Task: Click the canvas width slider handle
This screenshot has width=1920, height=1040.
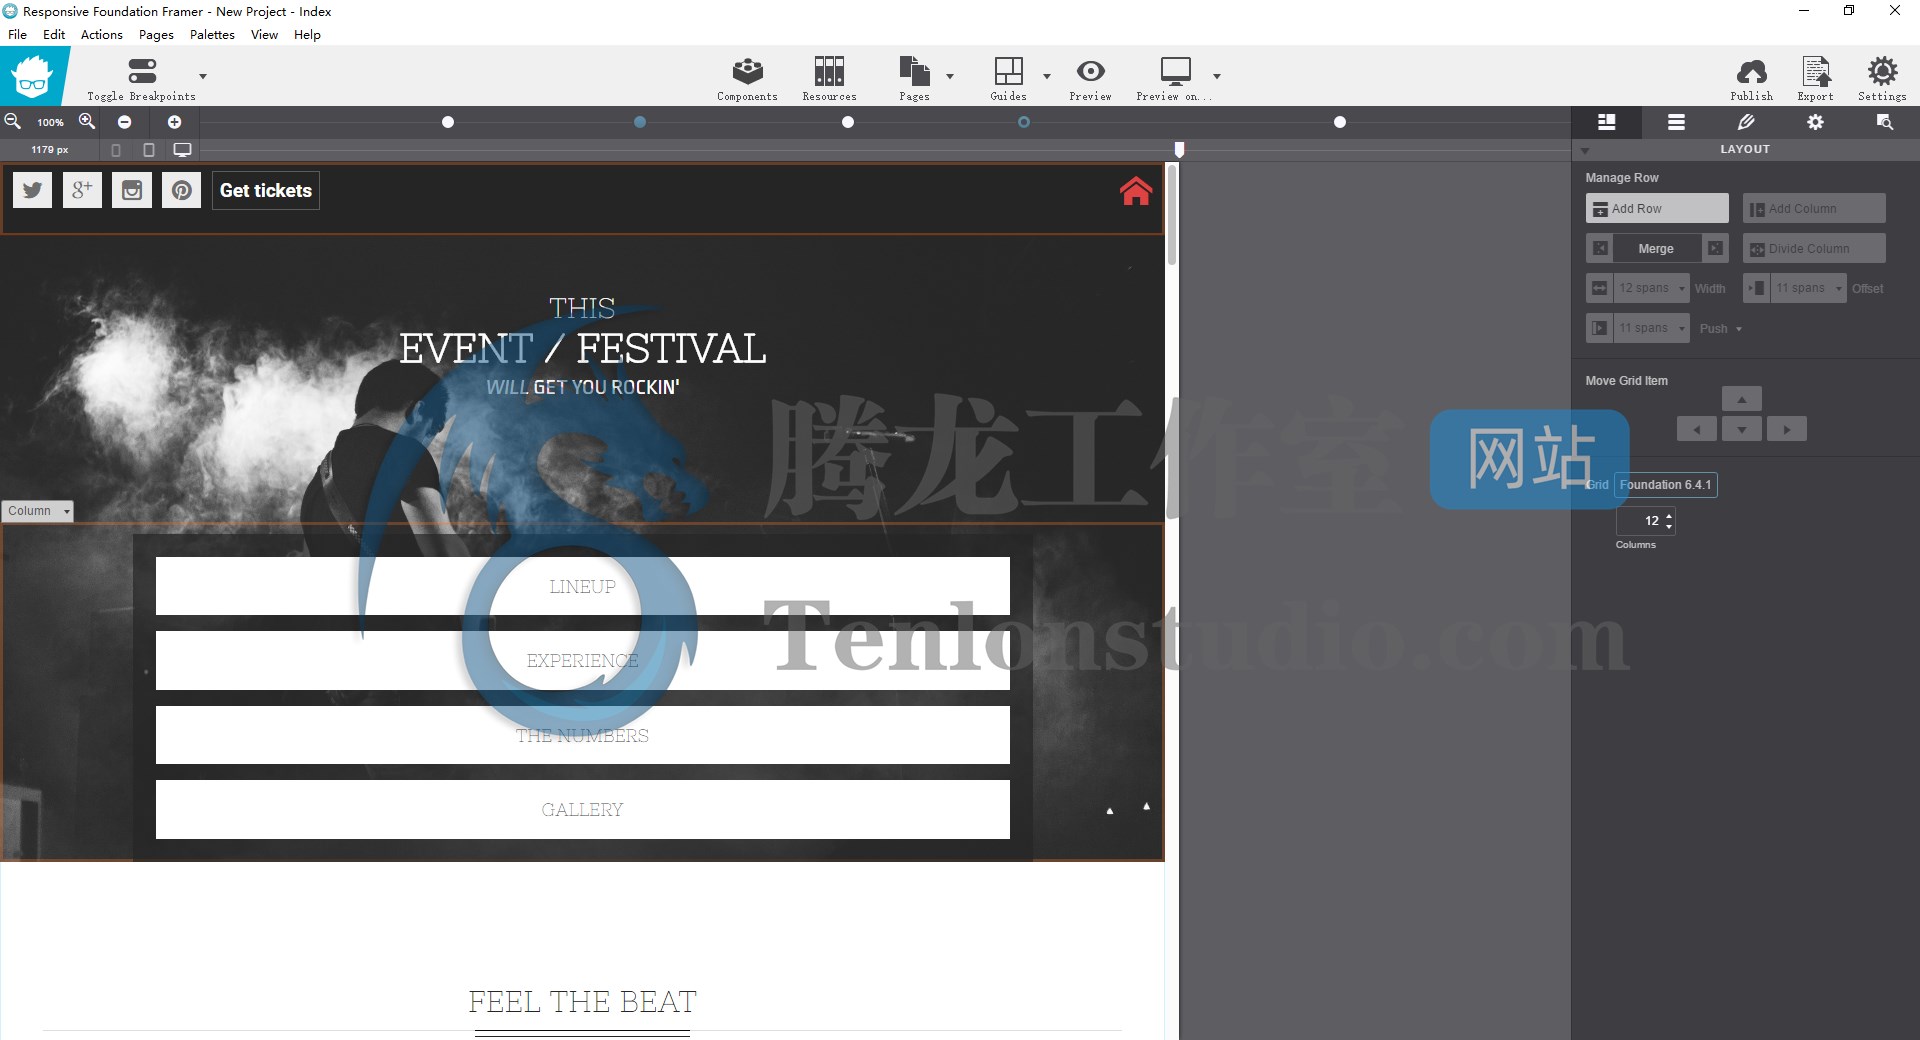Action: [1179, 150]
